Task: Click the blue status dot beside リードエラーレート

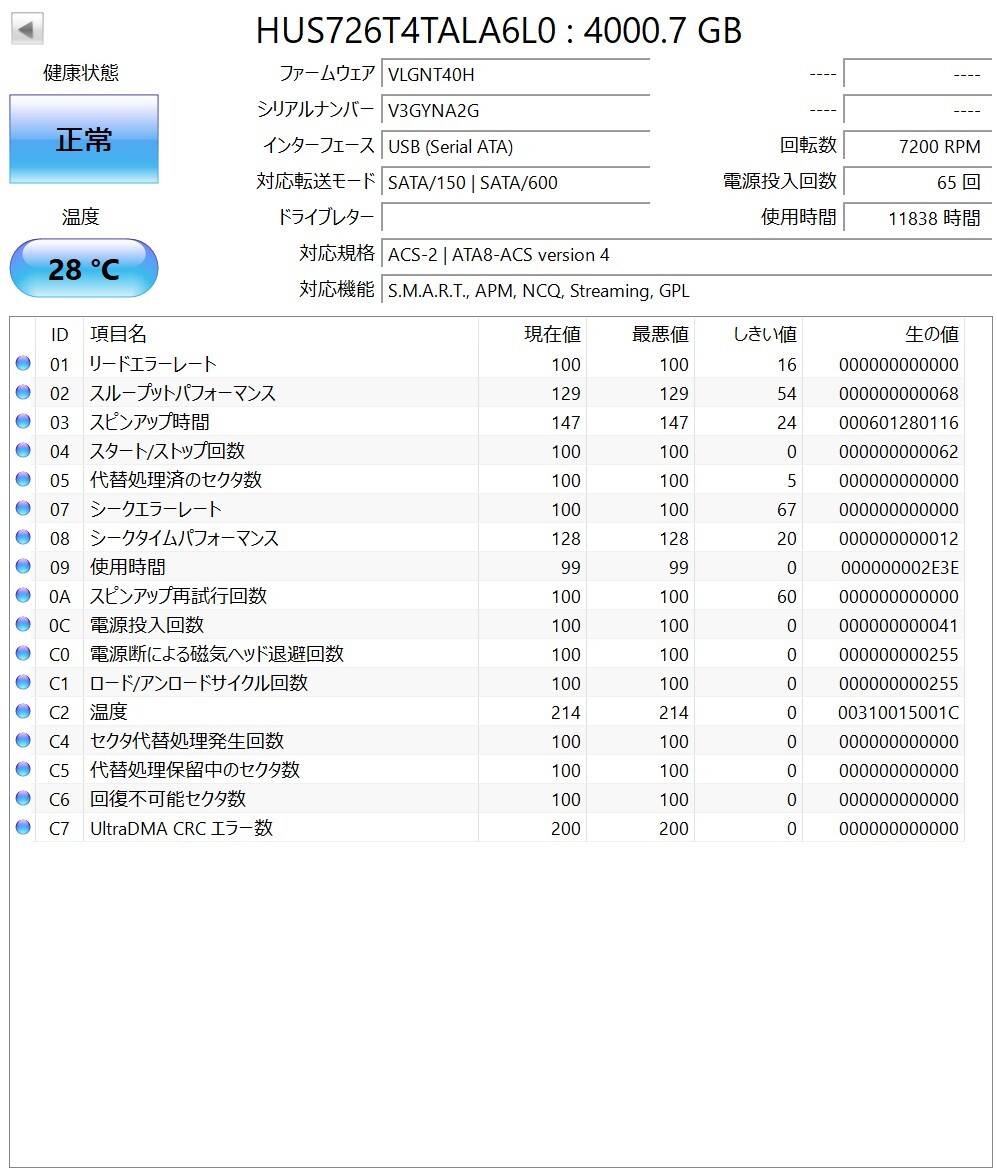Action: (22, 364)
